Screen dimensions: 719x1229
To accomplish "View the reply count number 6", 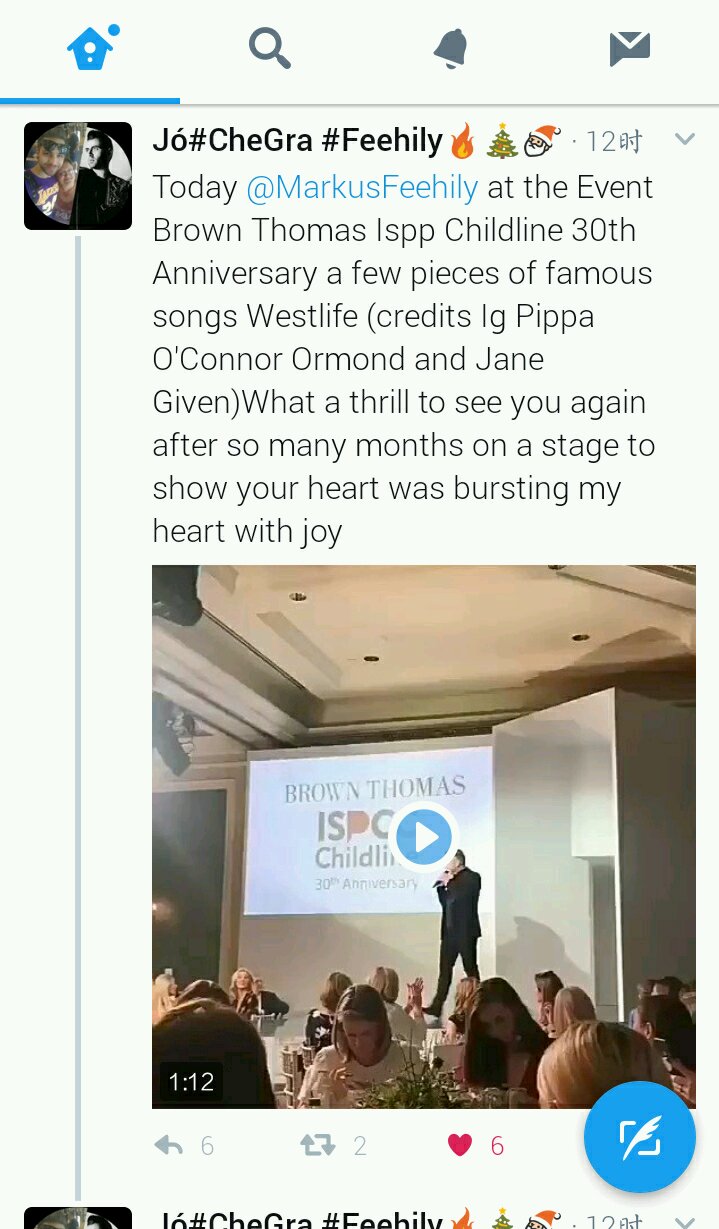I will click(207, 1146).
